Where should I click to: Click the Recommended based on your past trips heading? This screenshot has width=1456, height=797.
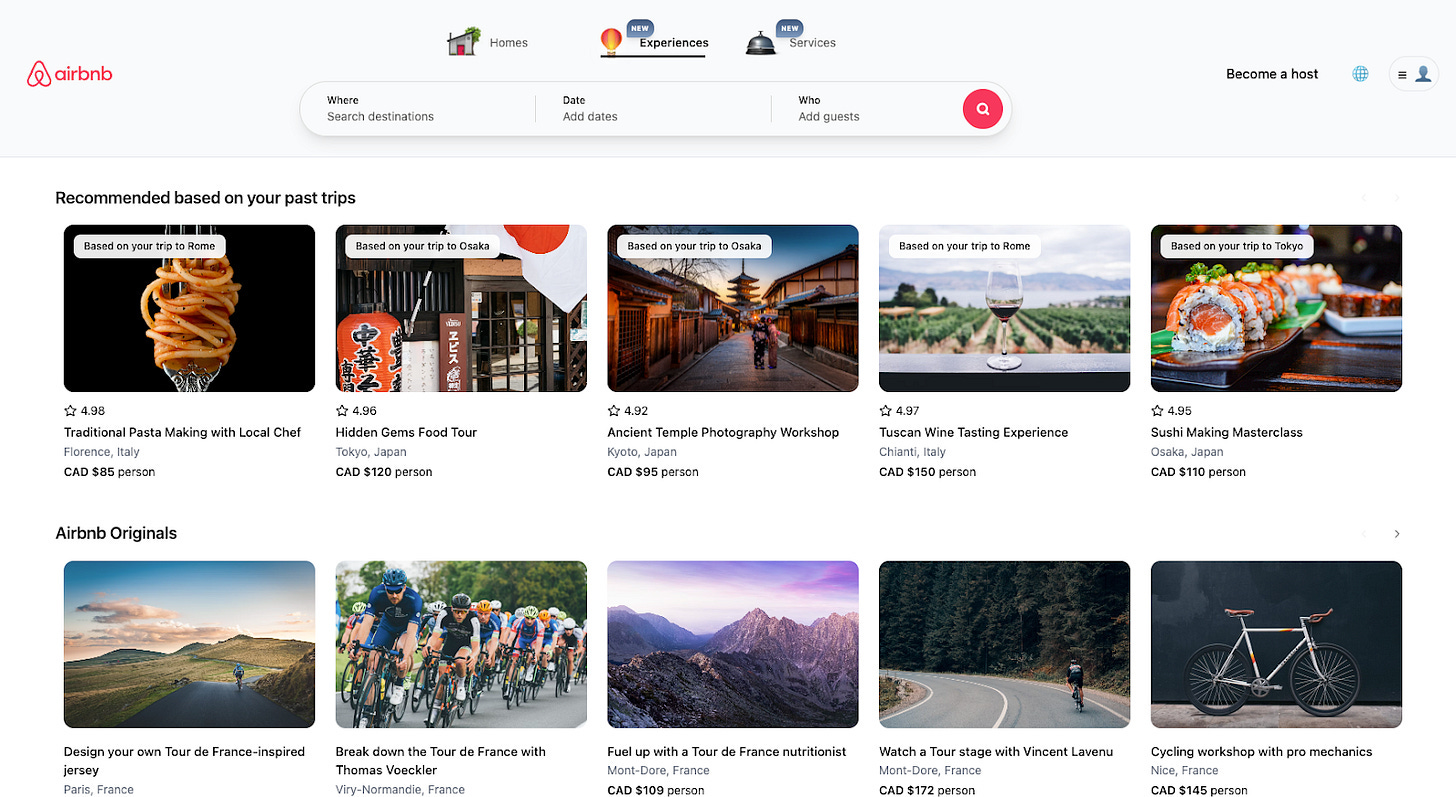[x=205, y=198]
